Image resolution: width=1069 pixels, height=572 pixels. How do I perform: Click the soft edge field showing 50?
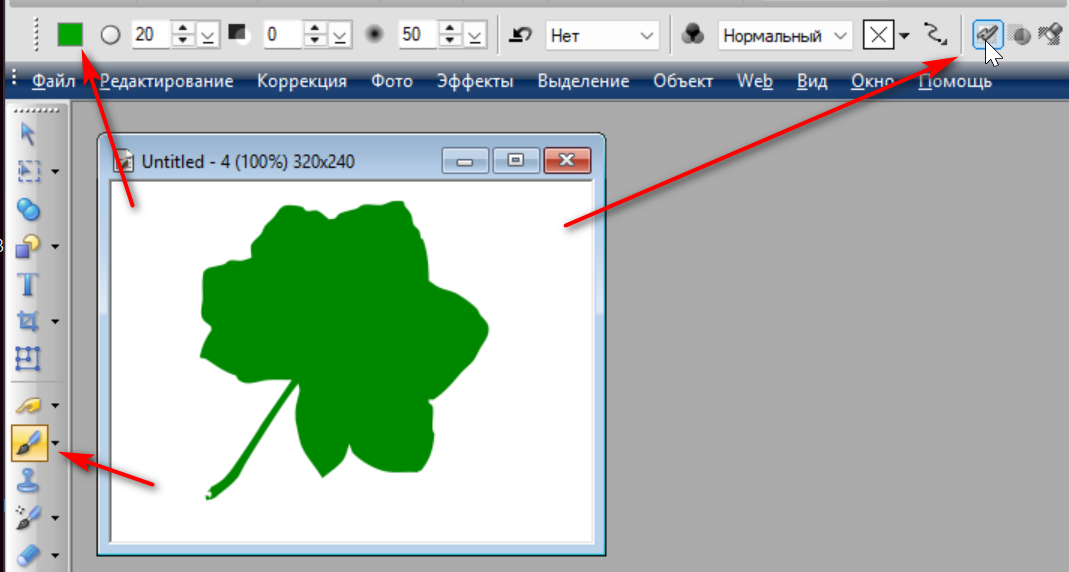(x=418, y=35)
